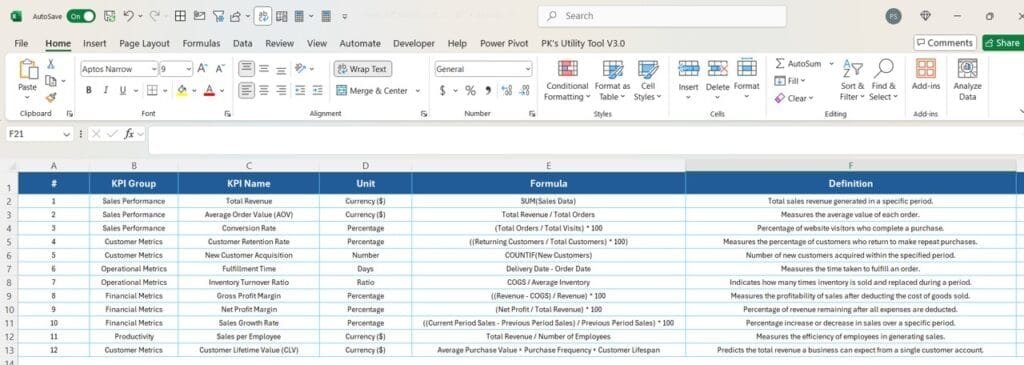1024x365 pixels.
Task: Align text to the top
Action: (x=246, y=69)
